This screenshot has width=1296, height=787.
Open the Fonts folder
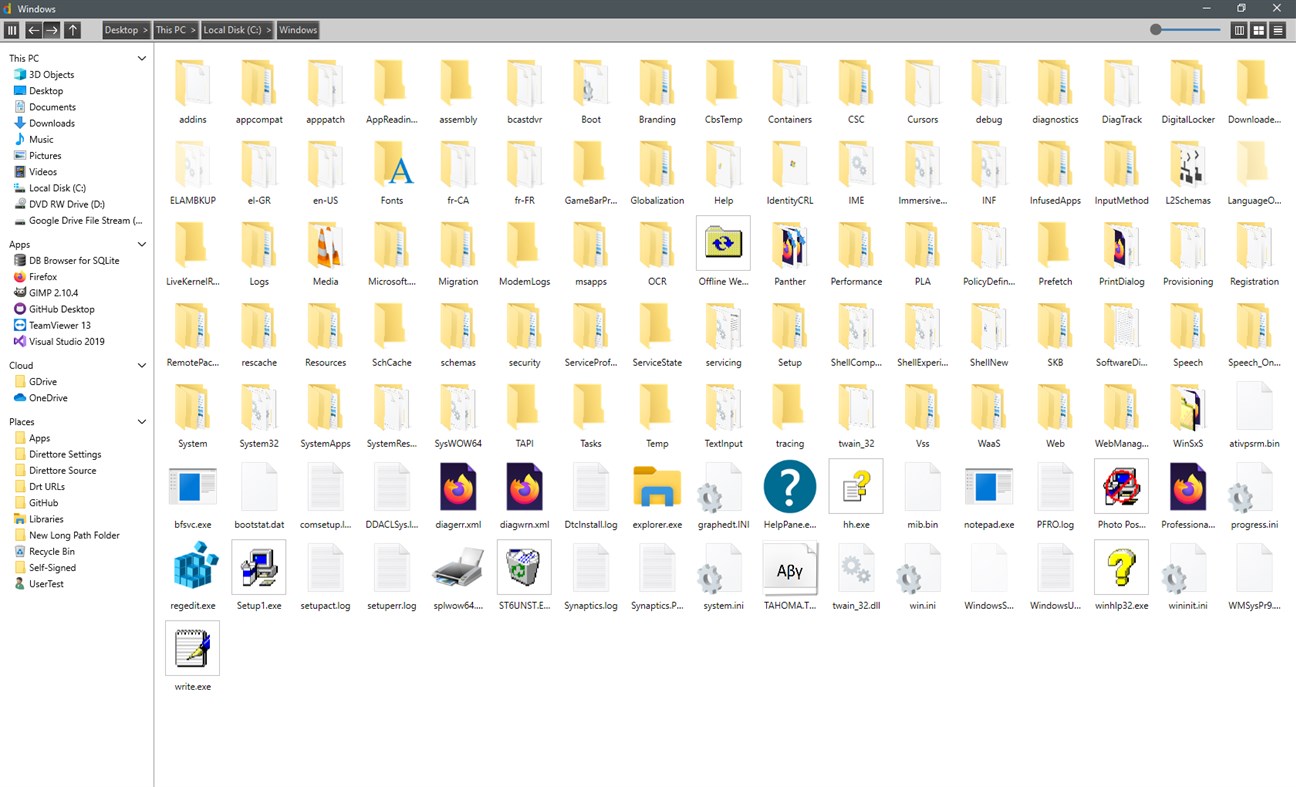(x=391, y=170)
